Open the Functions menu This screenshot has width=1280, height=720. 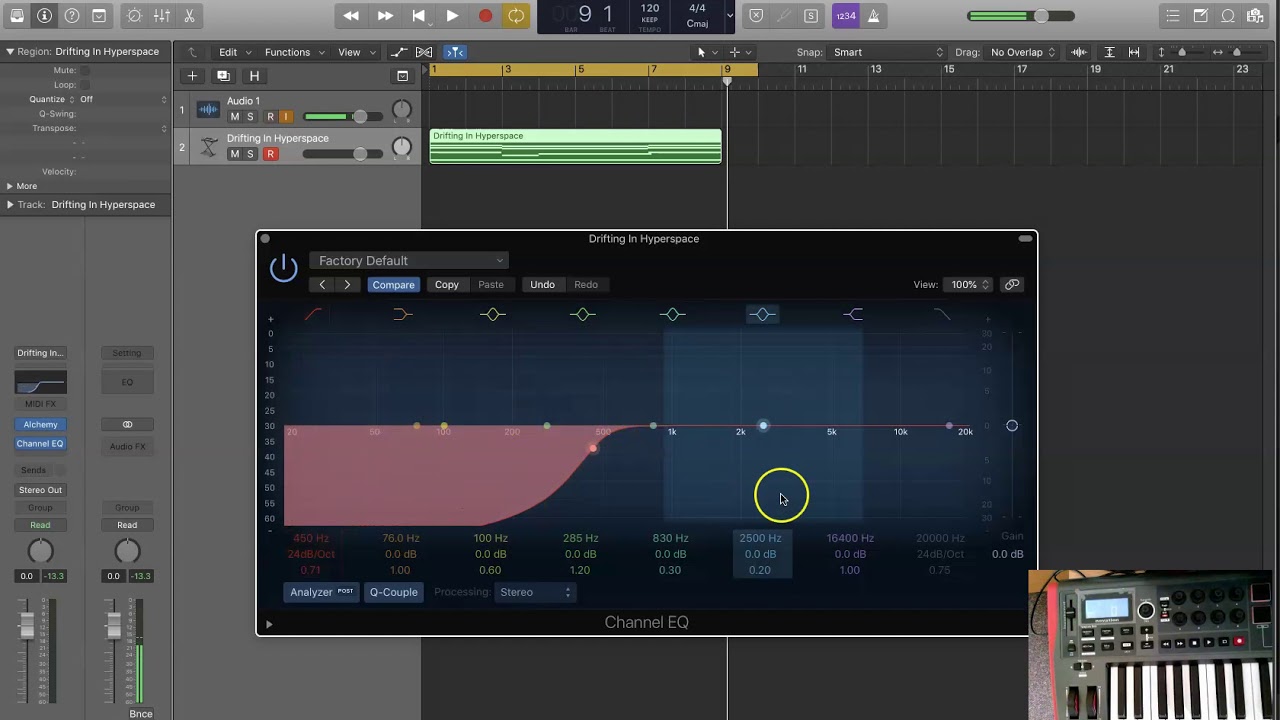[x=294, y=52]
